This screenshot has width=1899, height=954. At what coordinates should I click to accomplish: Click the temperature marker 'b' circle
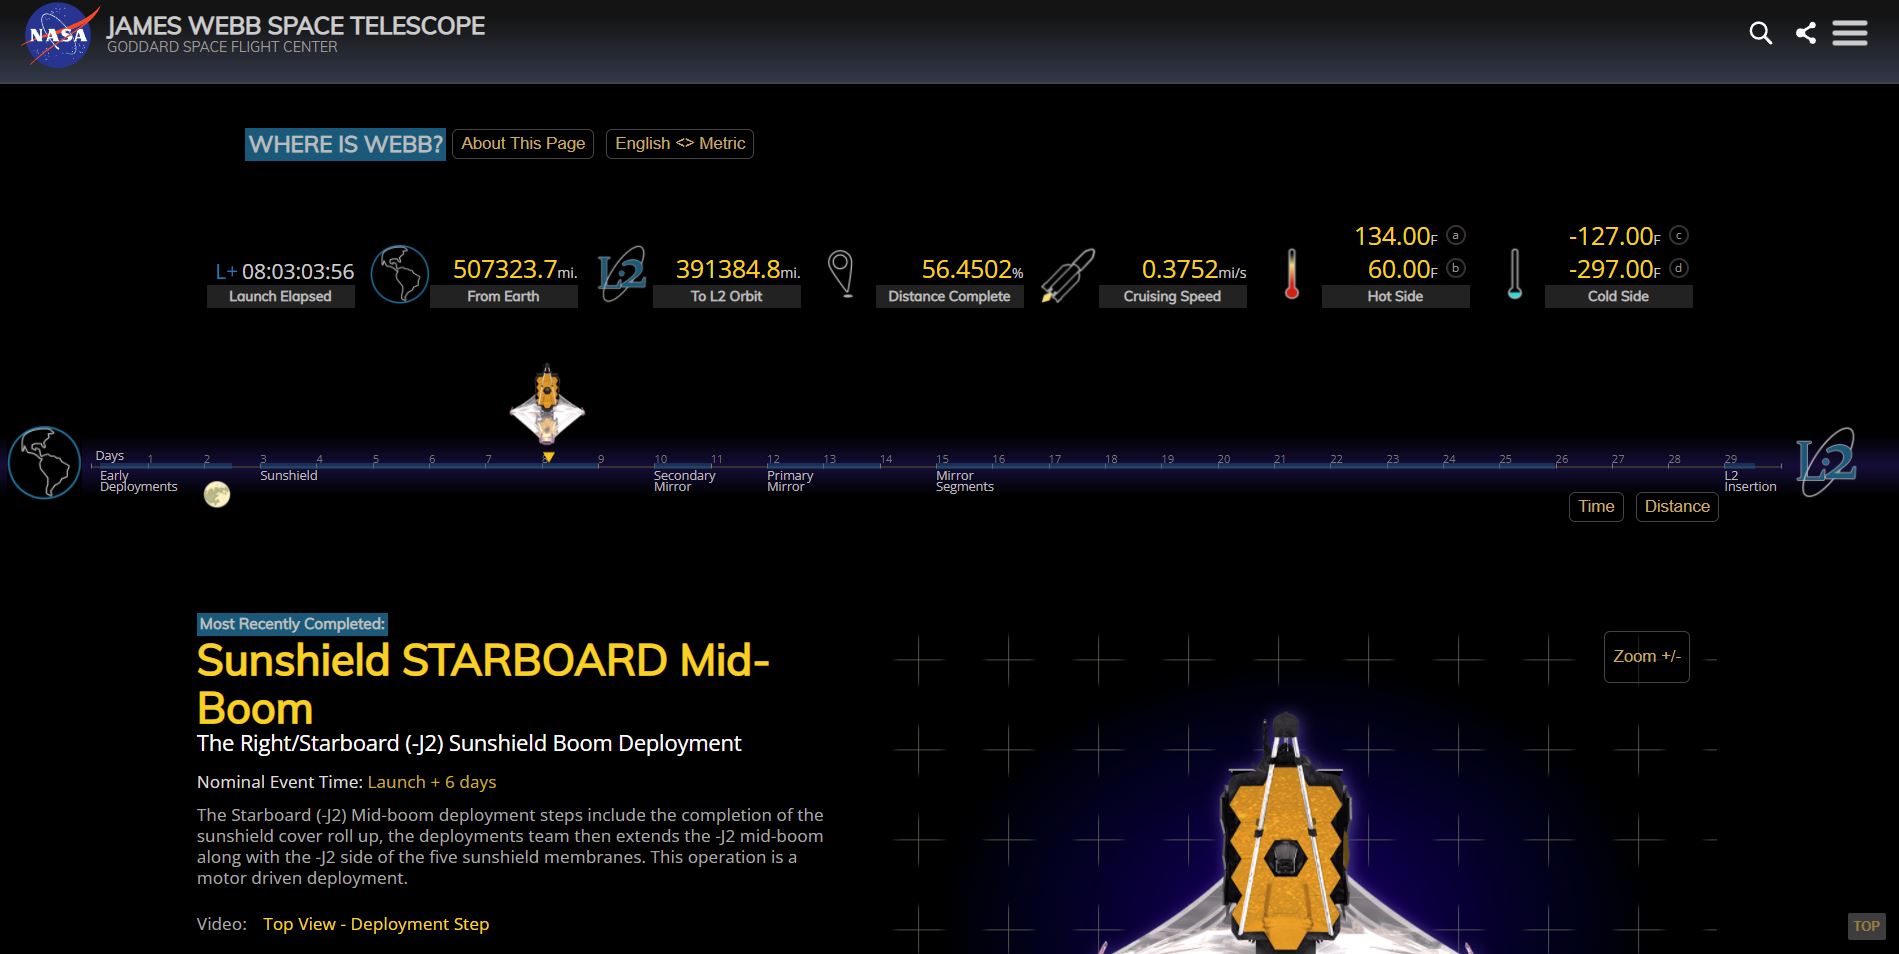point(1456,268)
